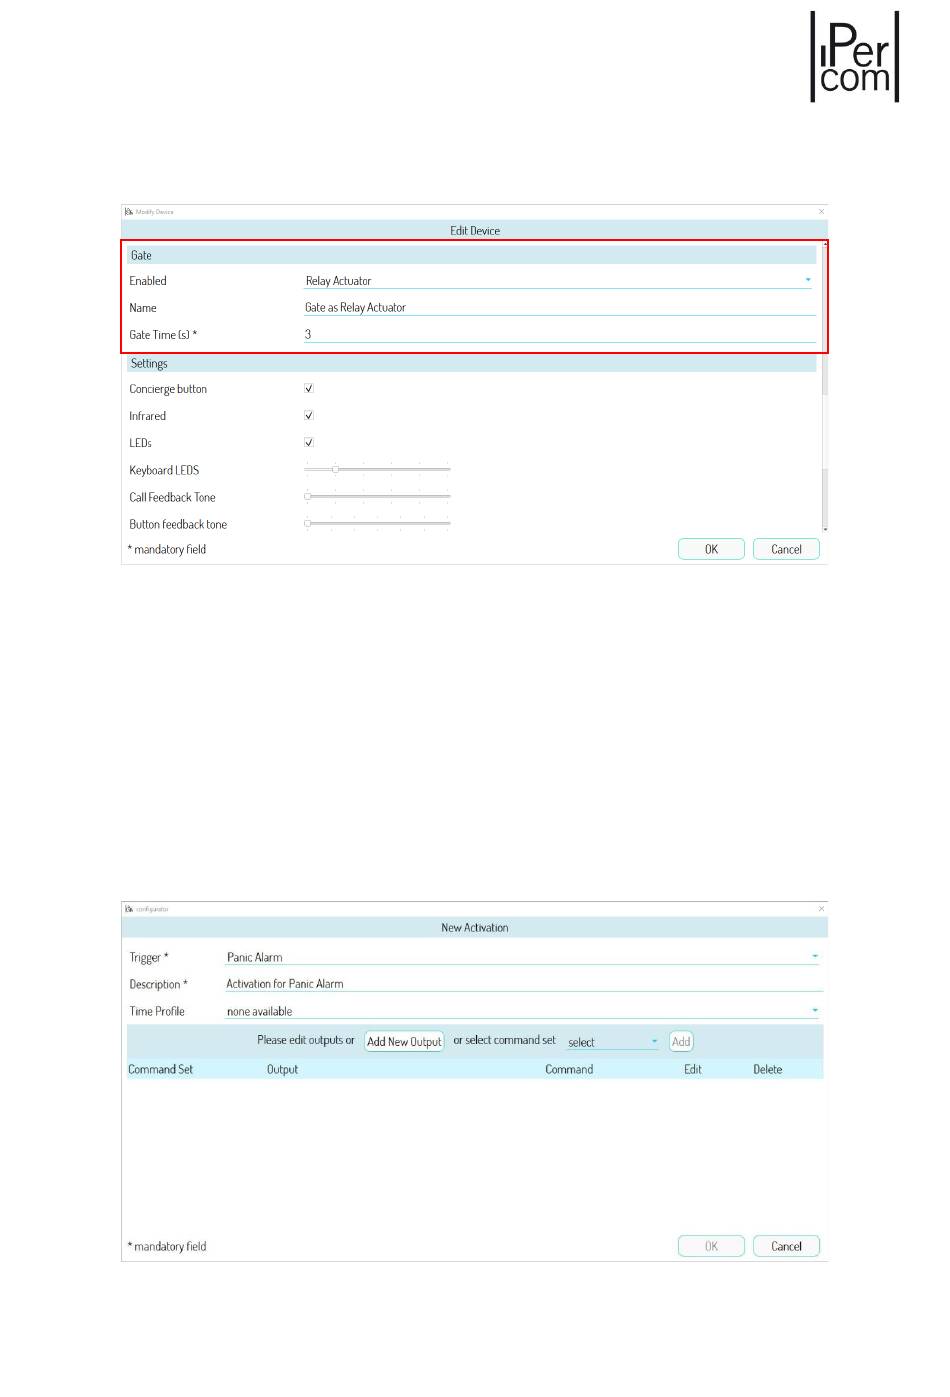Open the Gate Enabled Relay Actuator dropdown
The image size is (950, 1397).
808,281
